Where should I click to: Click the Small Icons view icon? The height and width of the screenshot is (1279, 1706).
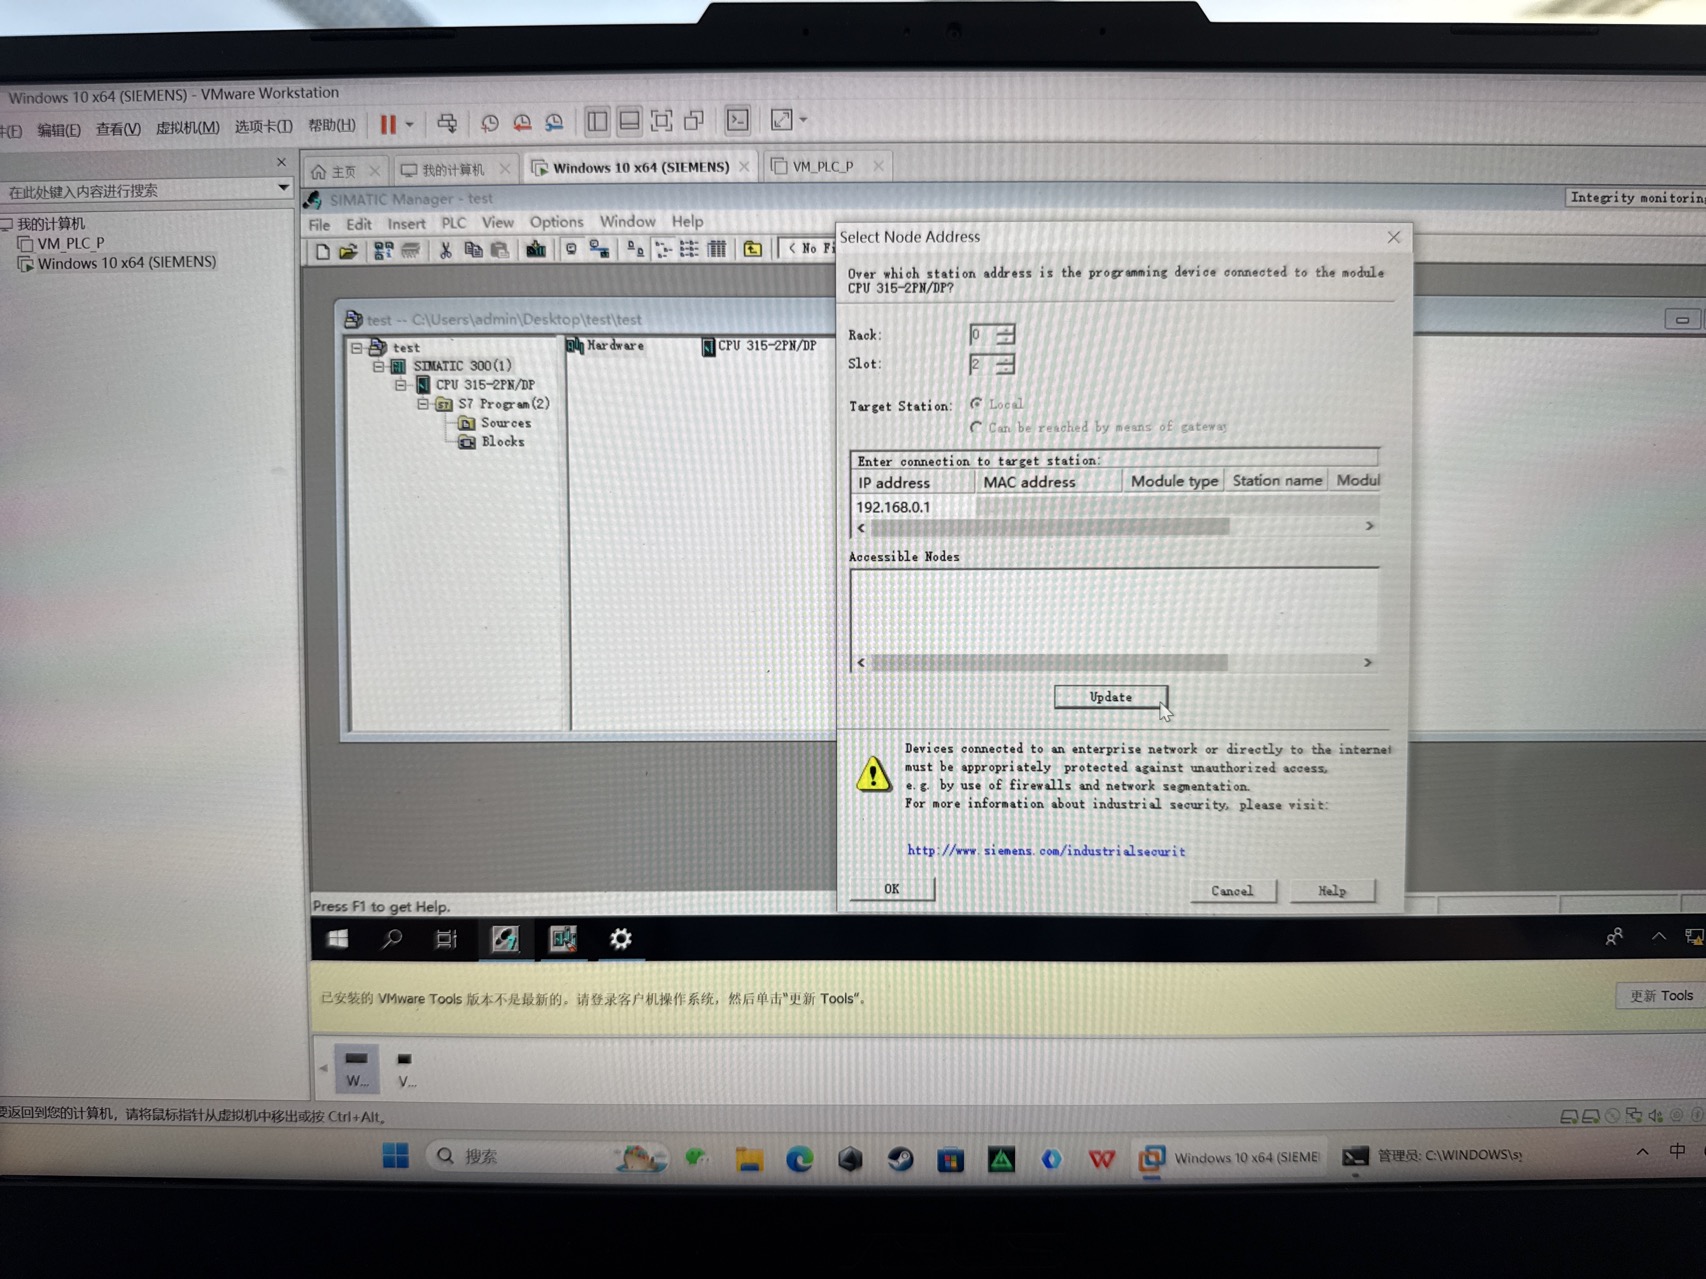point(662,250)
